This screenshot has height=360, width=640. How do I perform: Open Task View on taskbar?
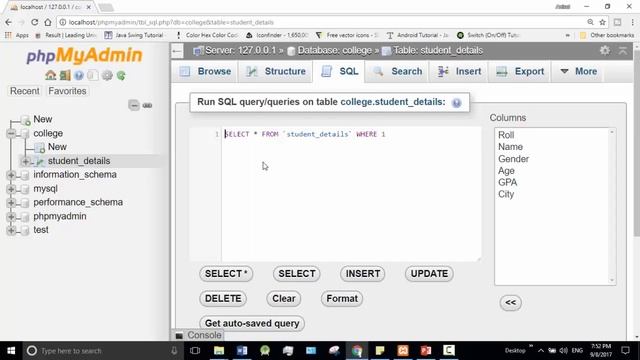click(195, 351)
